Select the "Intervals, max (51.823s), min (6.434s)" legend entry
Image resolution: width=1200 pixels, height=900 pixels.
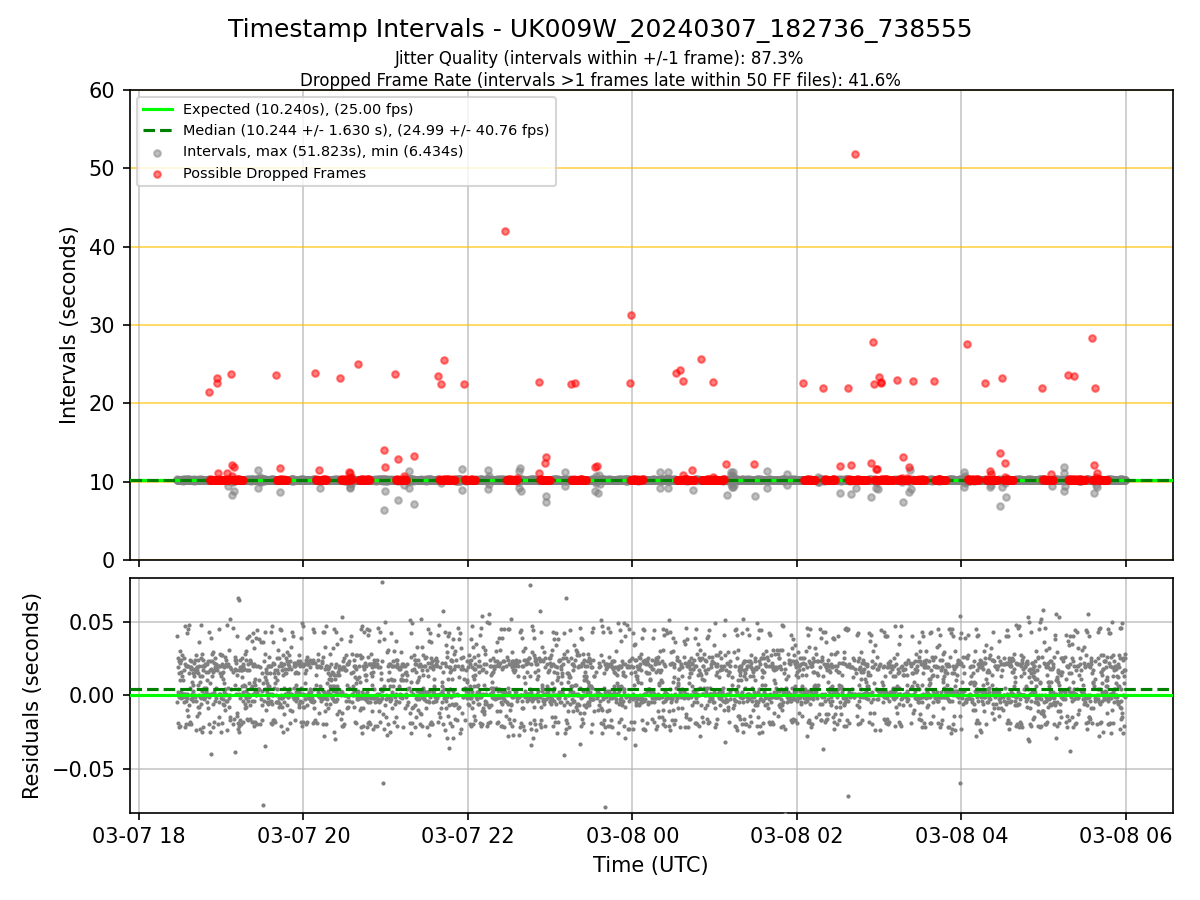point(323,151)
